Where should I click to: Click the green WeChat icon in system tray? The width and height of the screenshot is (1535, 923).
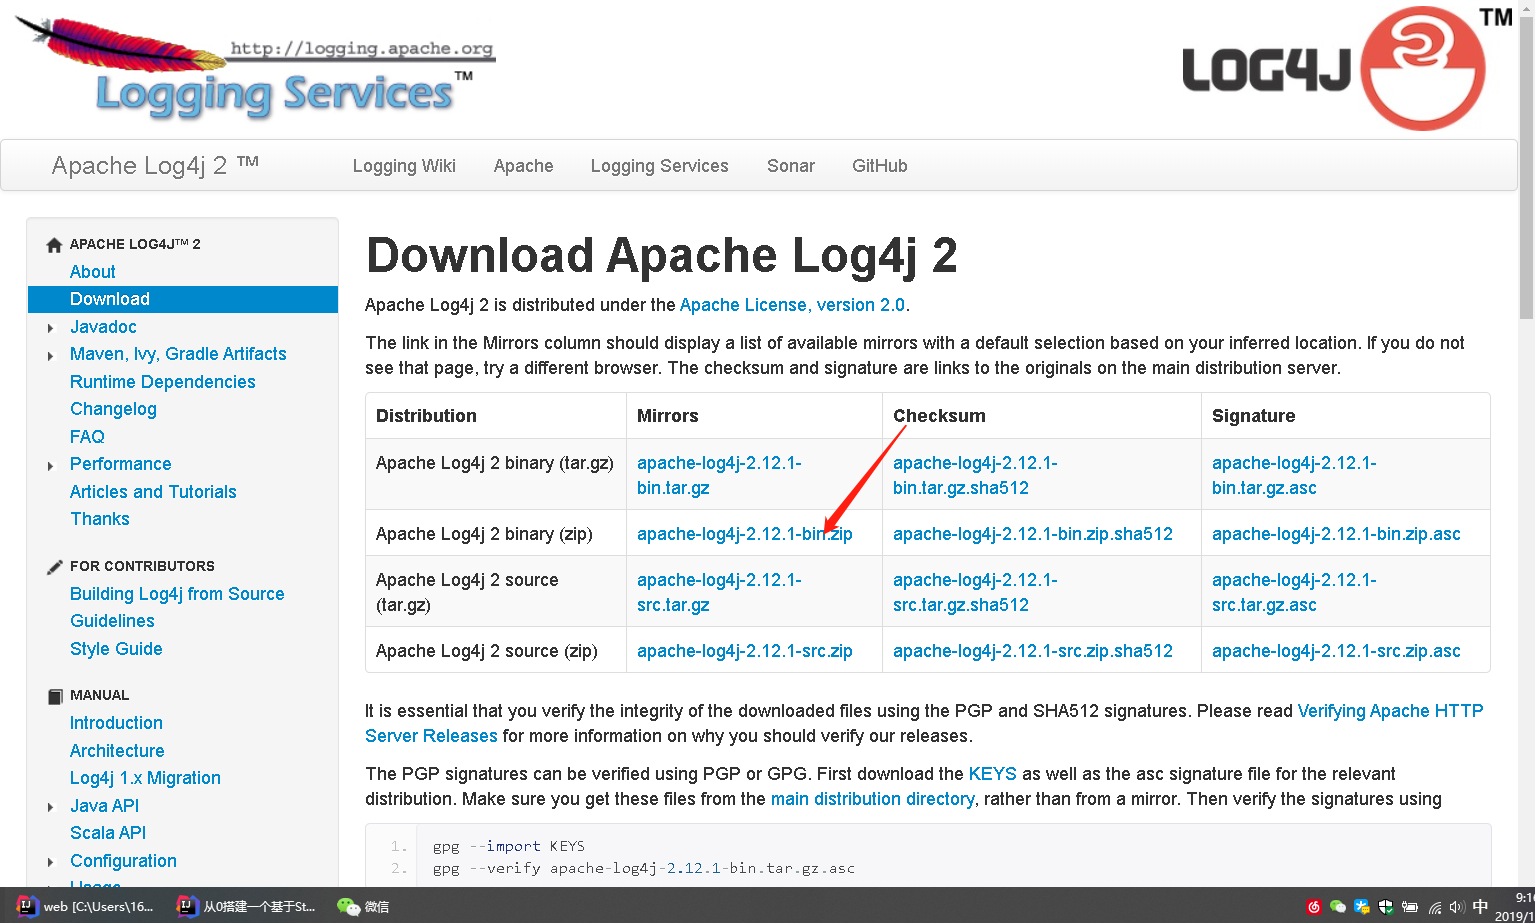tap(1338, 907)
